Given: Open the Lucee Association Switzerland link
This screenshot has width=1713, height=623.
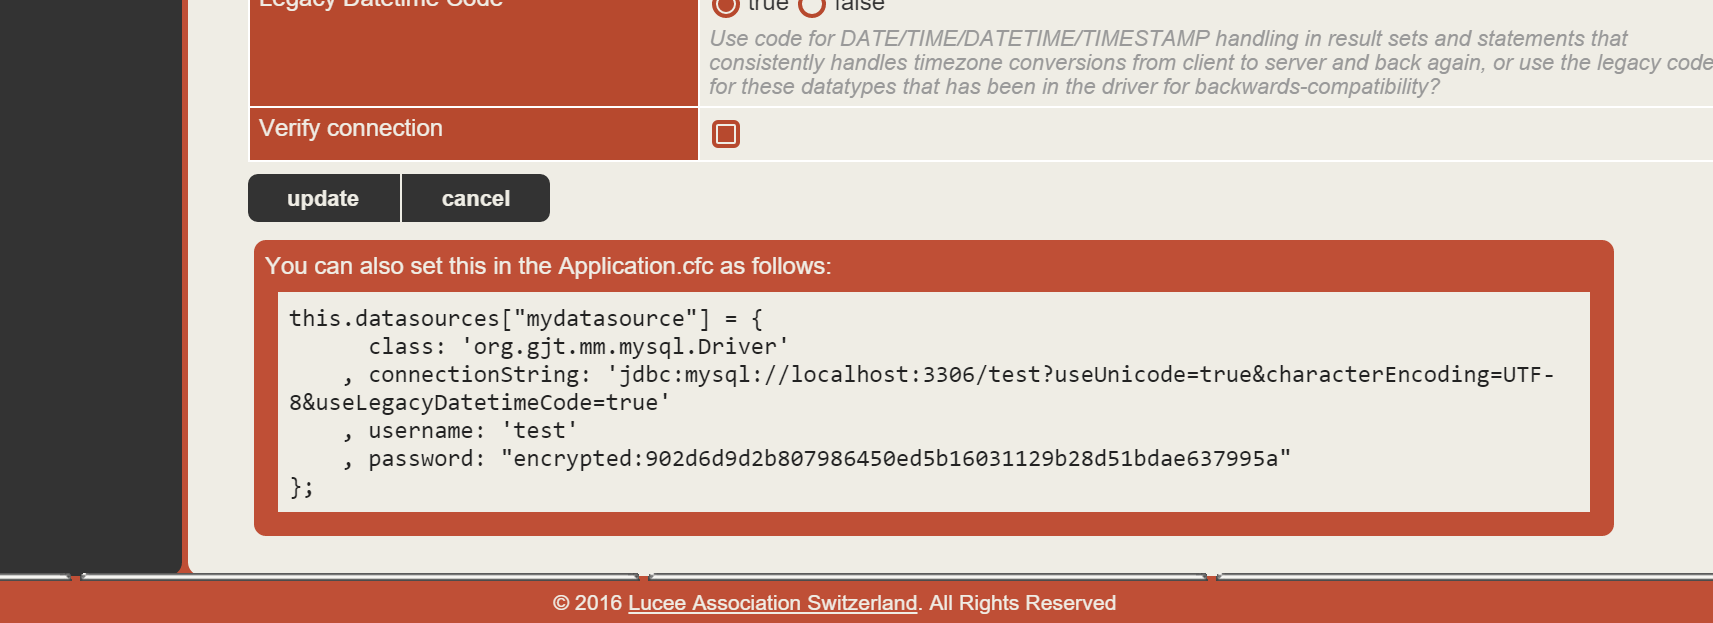Looking at the screenshot, I should click(772, 603).
